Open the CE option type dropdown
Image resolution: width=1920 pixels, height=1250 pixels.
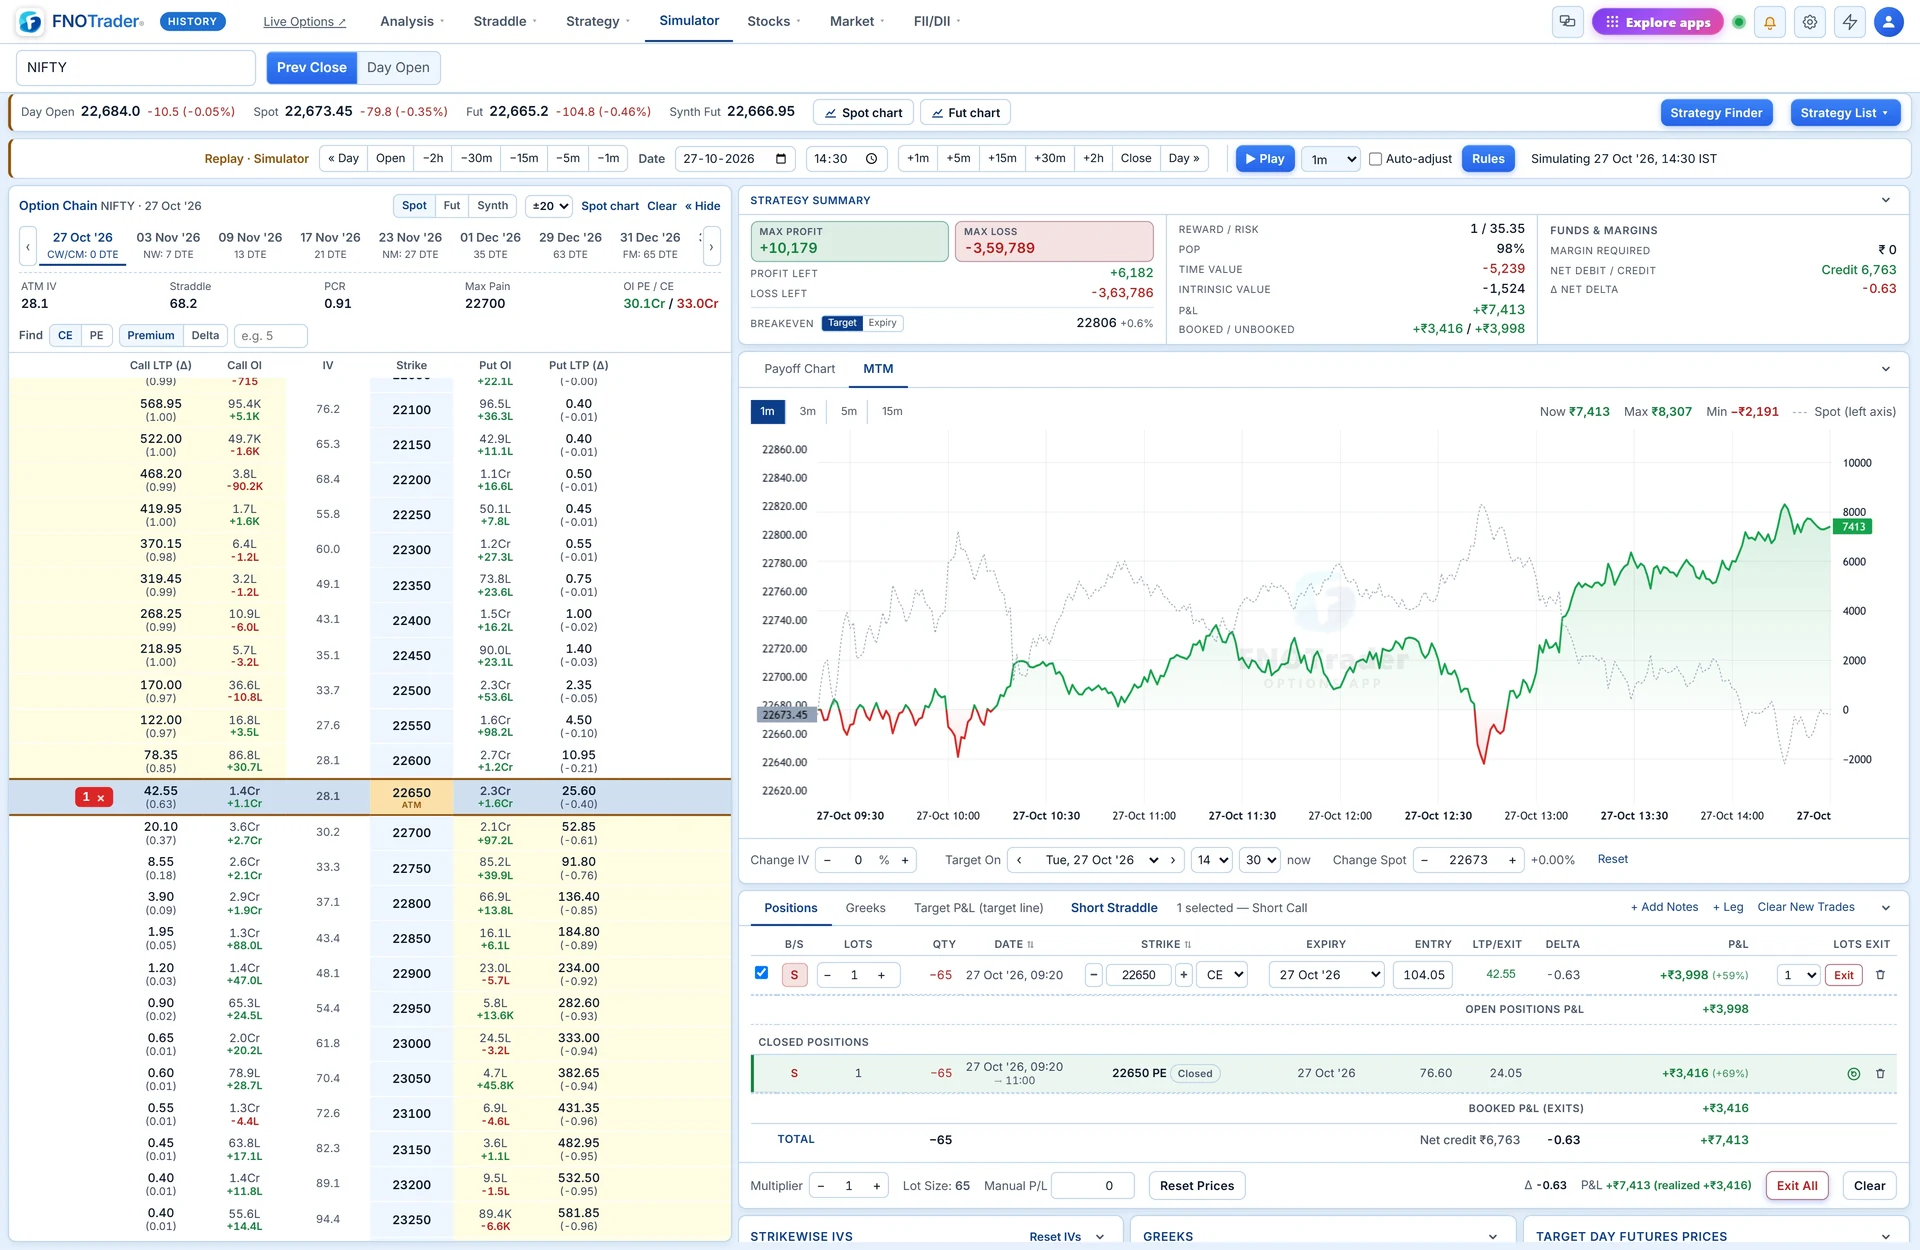1224,975
